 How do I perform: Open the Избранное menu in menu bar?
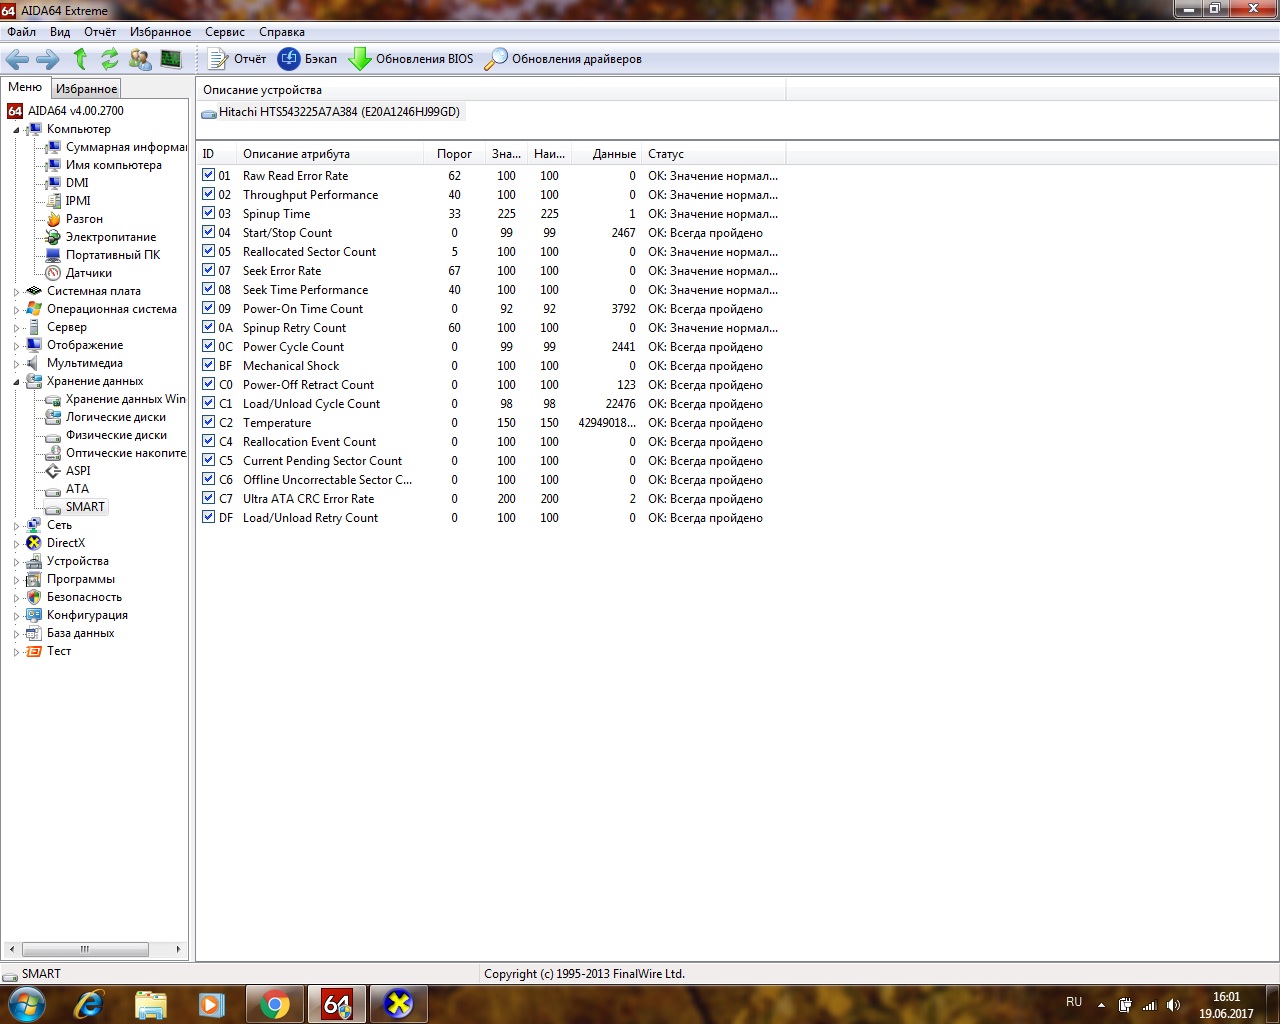tap(160, 32)
